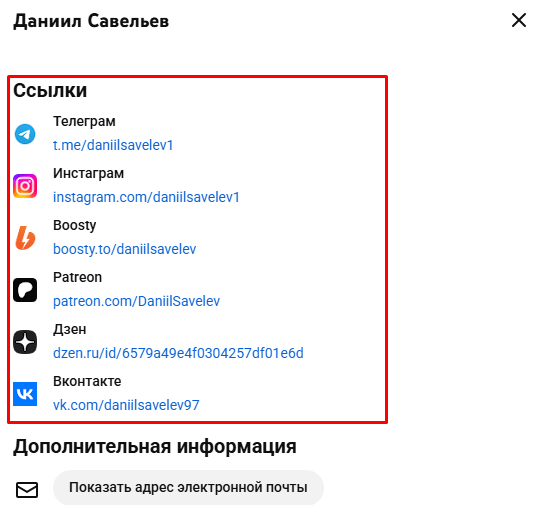
Task: Click the Телеграм label text
Action: (84, 122)
